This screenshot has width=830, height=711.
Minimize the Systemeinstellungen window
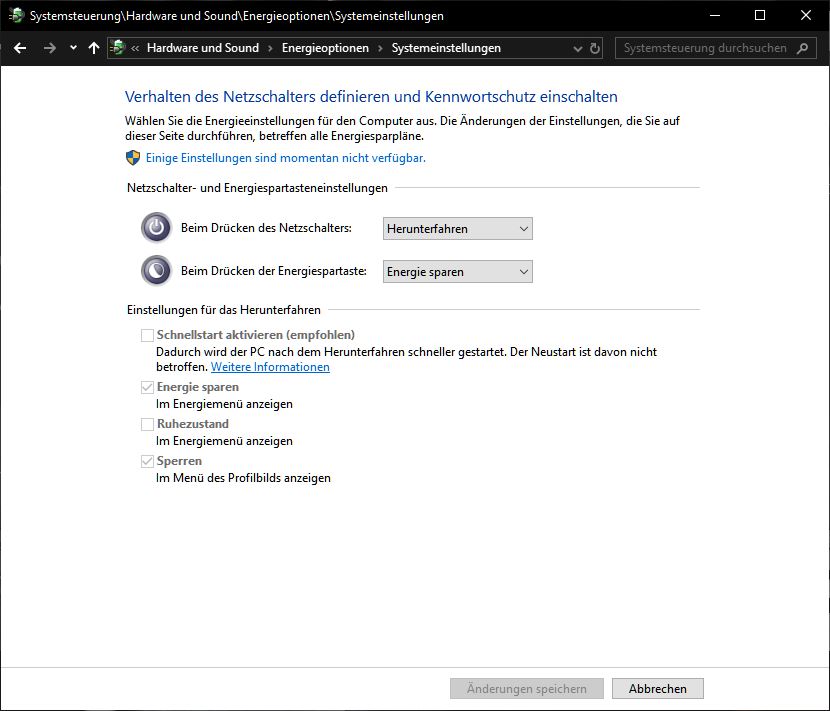pos(715,15)
